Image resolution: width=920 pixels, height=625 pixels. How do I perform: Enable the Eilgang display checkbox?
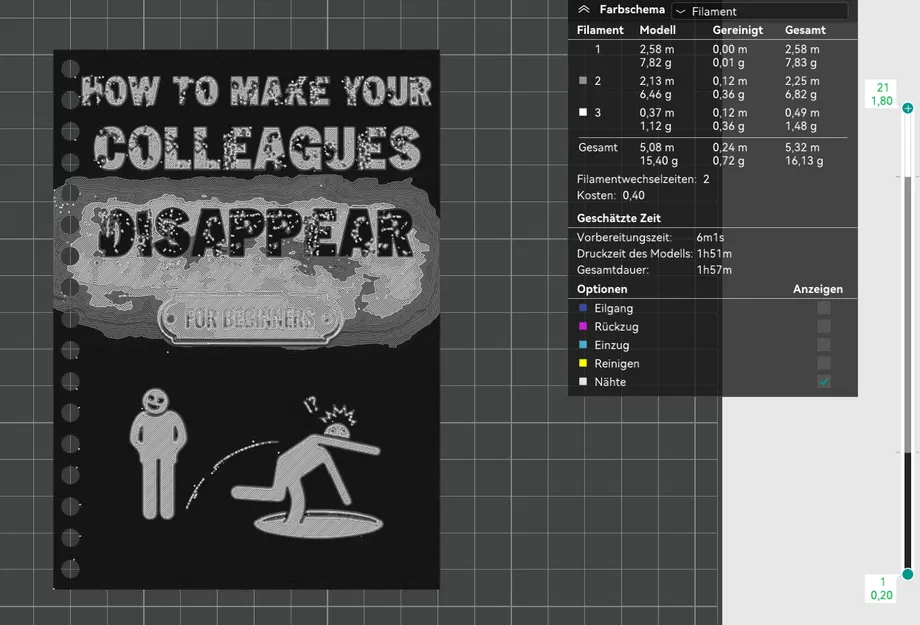(824, 308)
